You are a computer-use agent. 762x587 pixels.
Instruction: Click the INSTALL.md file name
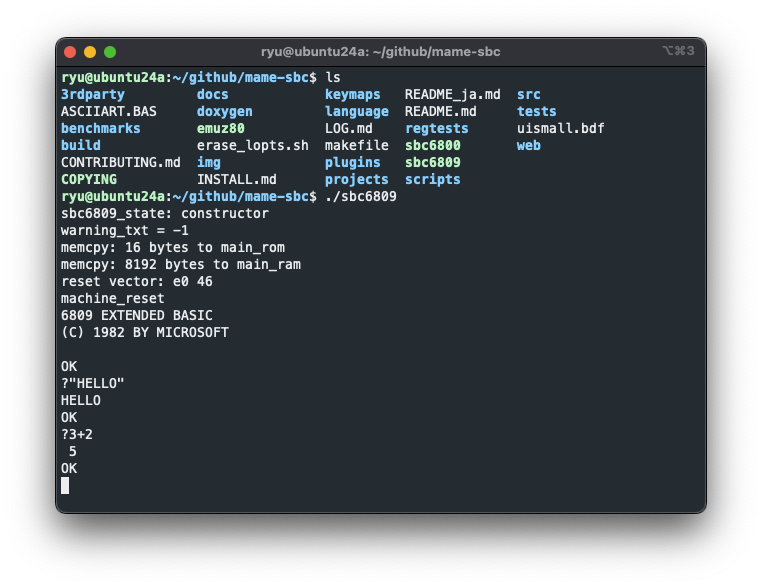[x=237, y=179]
